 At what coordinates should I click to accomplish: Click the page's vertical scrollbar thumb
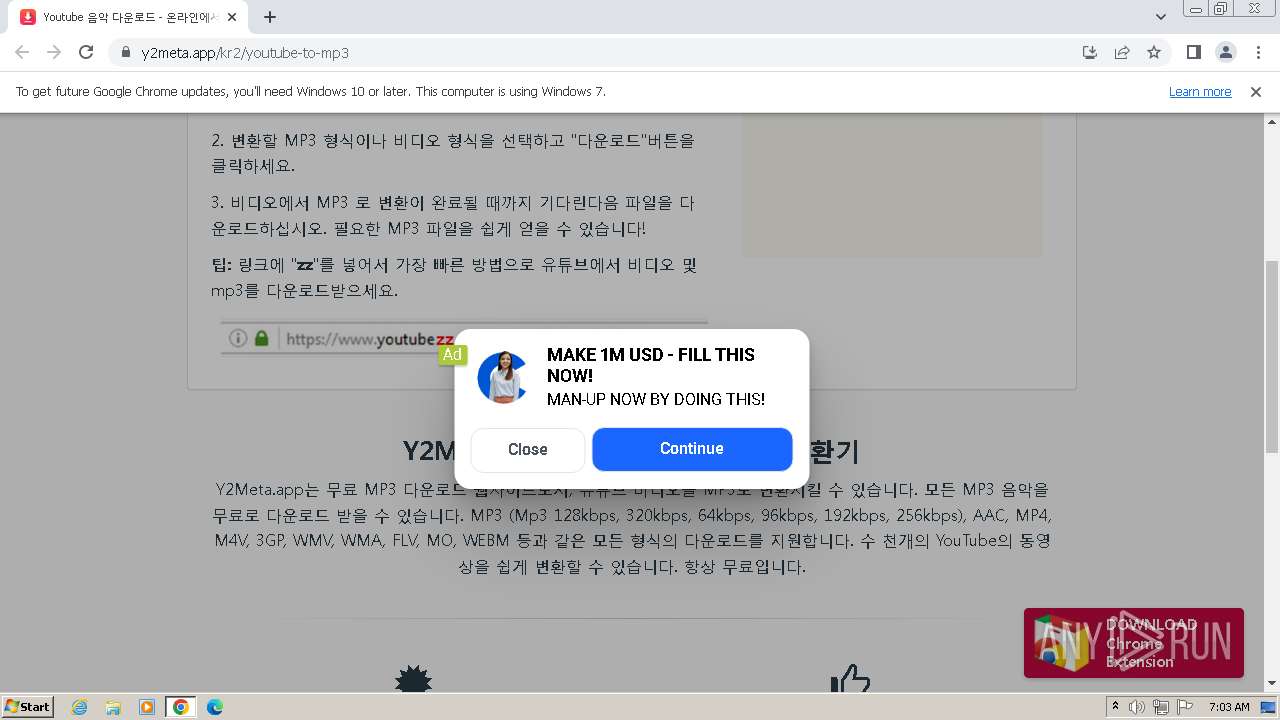click(1272, 357)
